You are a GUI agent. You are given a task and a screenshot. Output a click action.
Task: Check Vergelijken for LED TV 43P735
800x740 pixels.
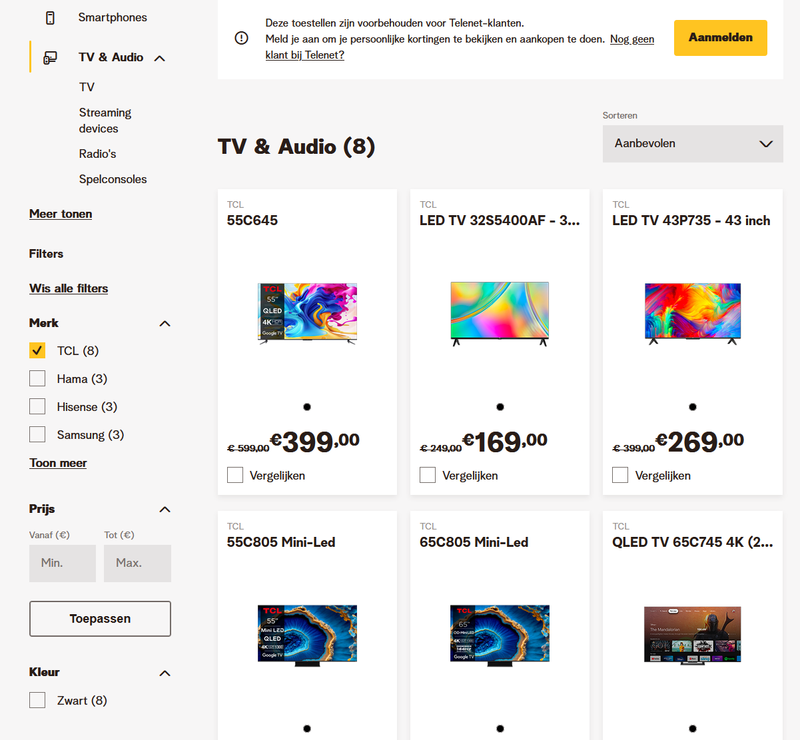[620, 475]
